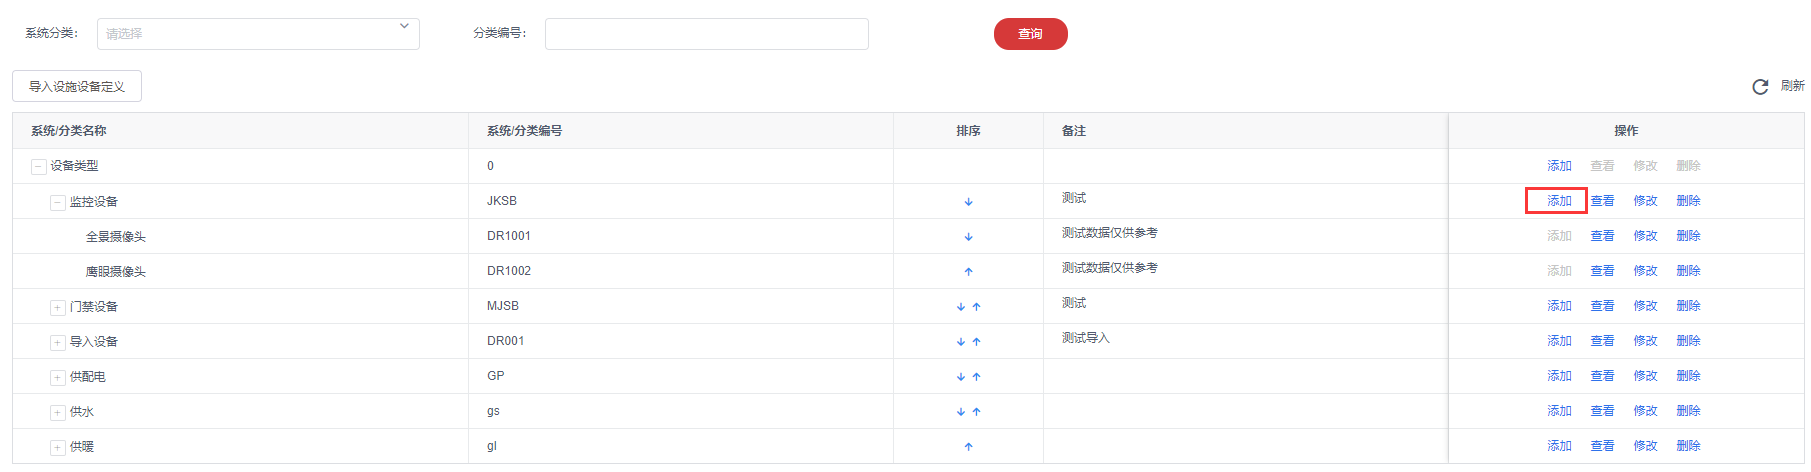The height and width of the screenshot is (472, 1811).
Task: Click the up arrow for 门禁设备
Action: [976, 307]
